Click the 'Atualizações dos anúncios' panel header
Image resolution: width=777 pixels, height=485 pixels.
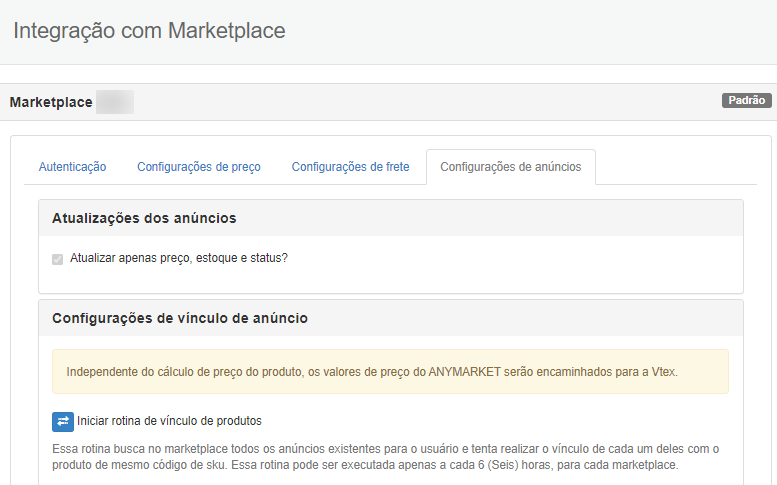coord(144,218)
